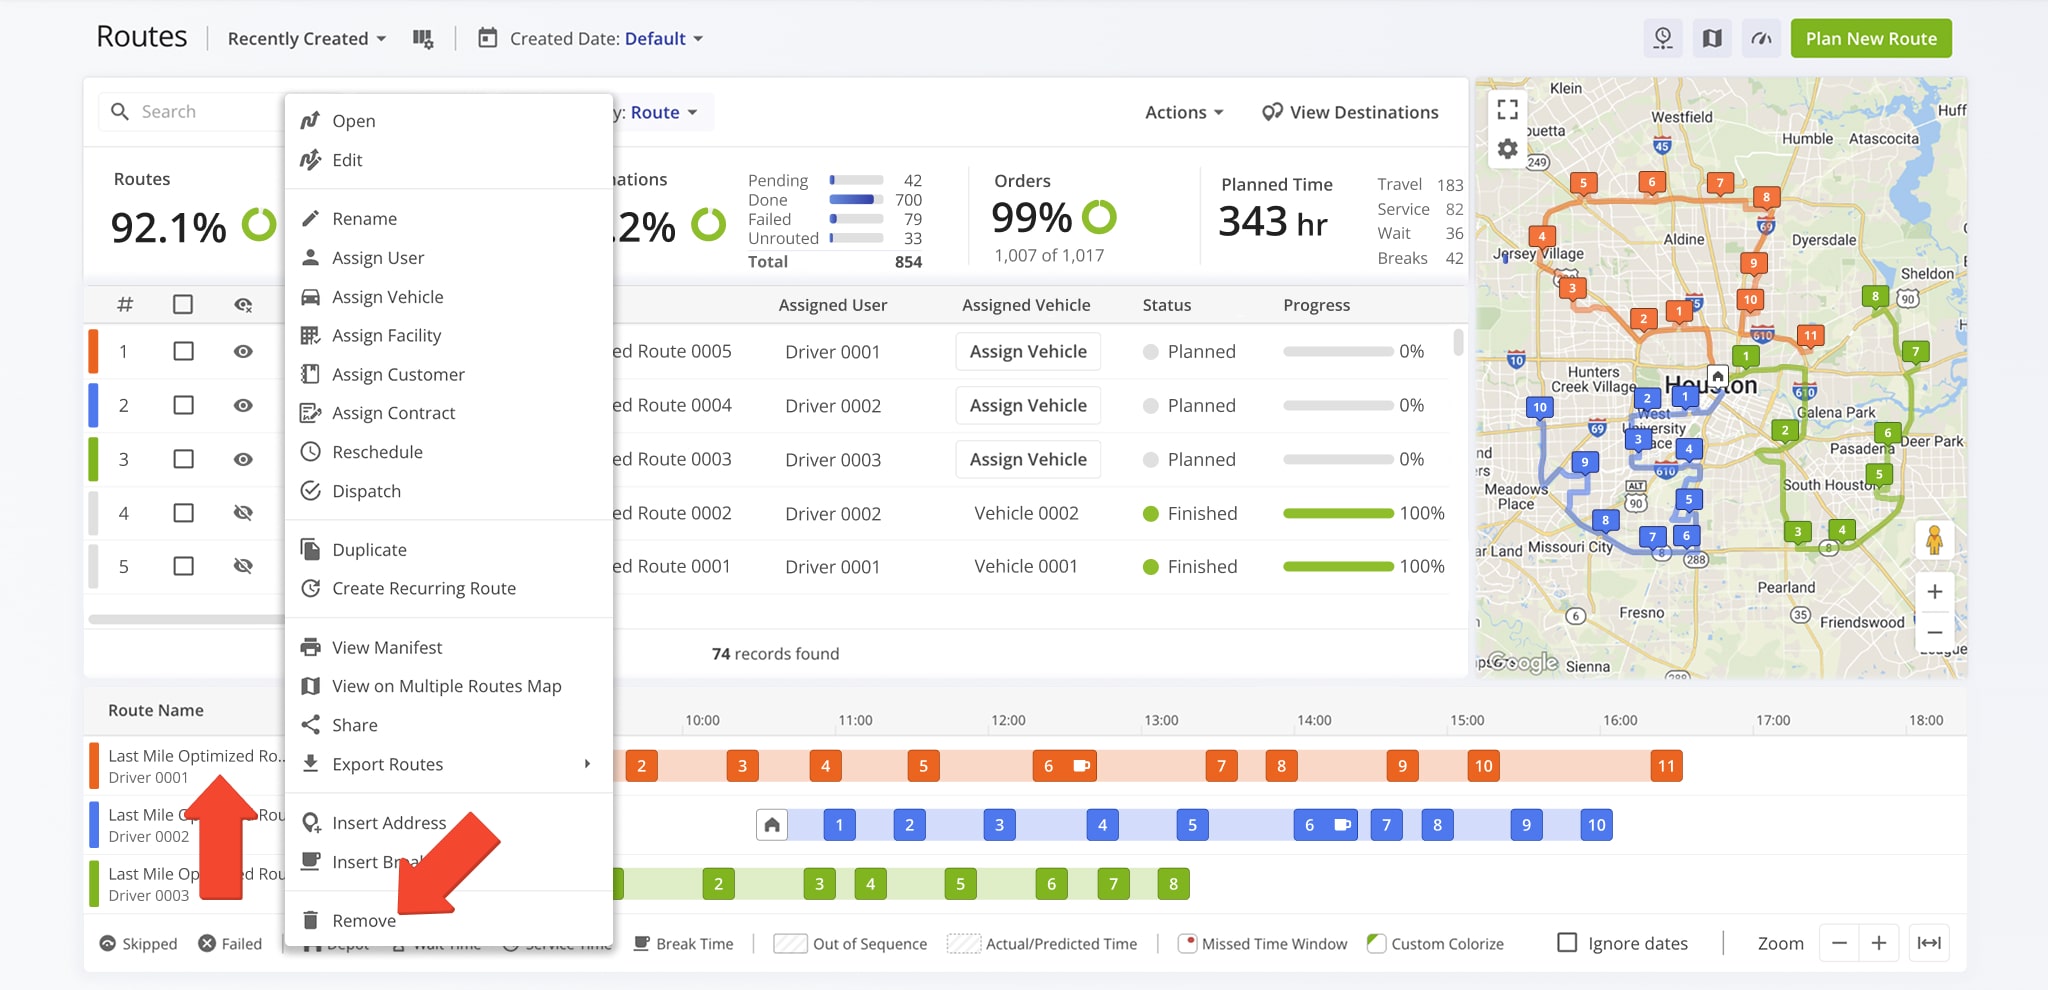Open the map settings gear
Image resolution: width=2048 pixels, height=990 pixels.
pyautogui.click(x=1507, y=147)
